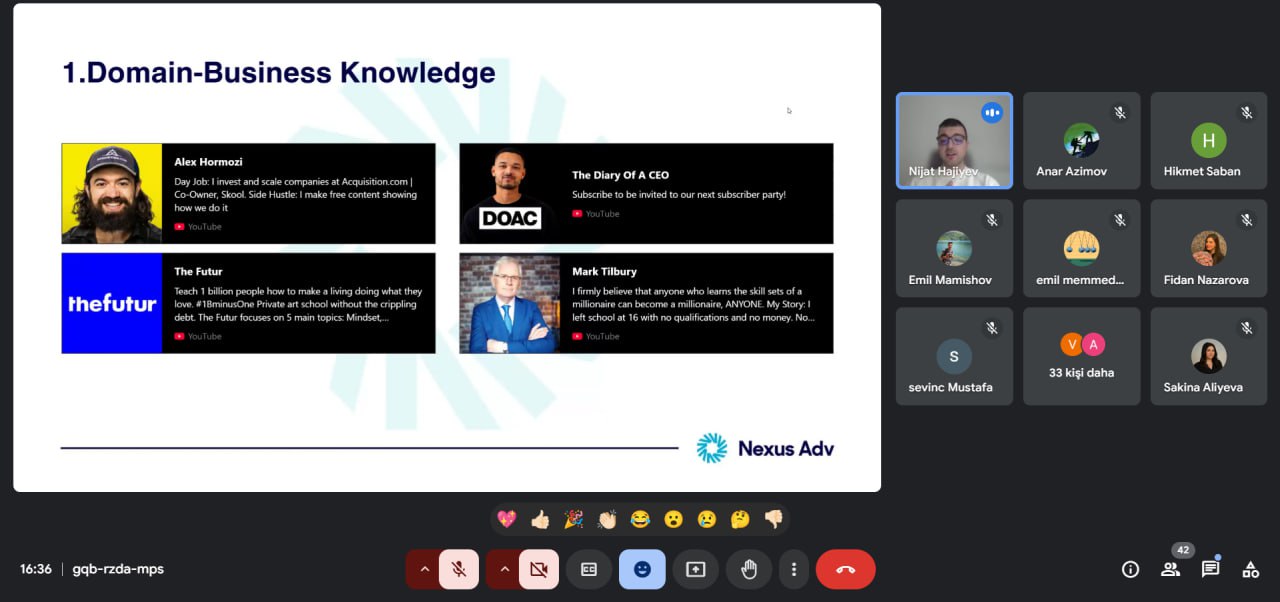The height and width of the screenshot is (602, 1280).
Task: Send the surprised face reaction
Action: [673, 519]
